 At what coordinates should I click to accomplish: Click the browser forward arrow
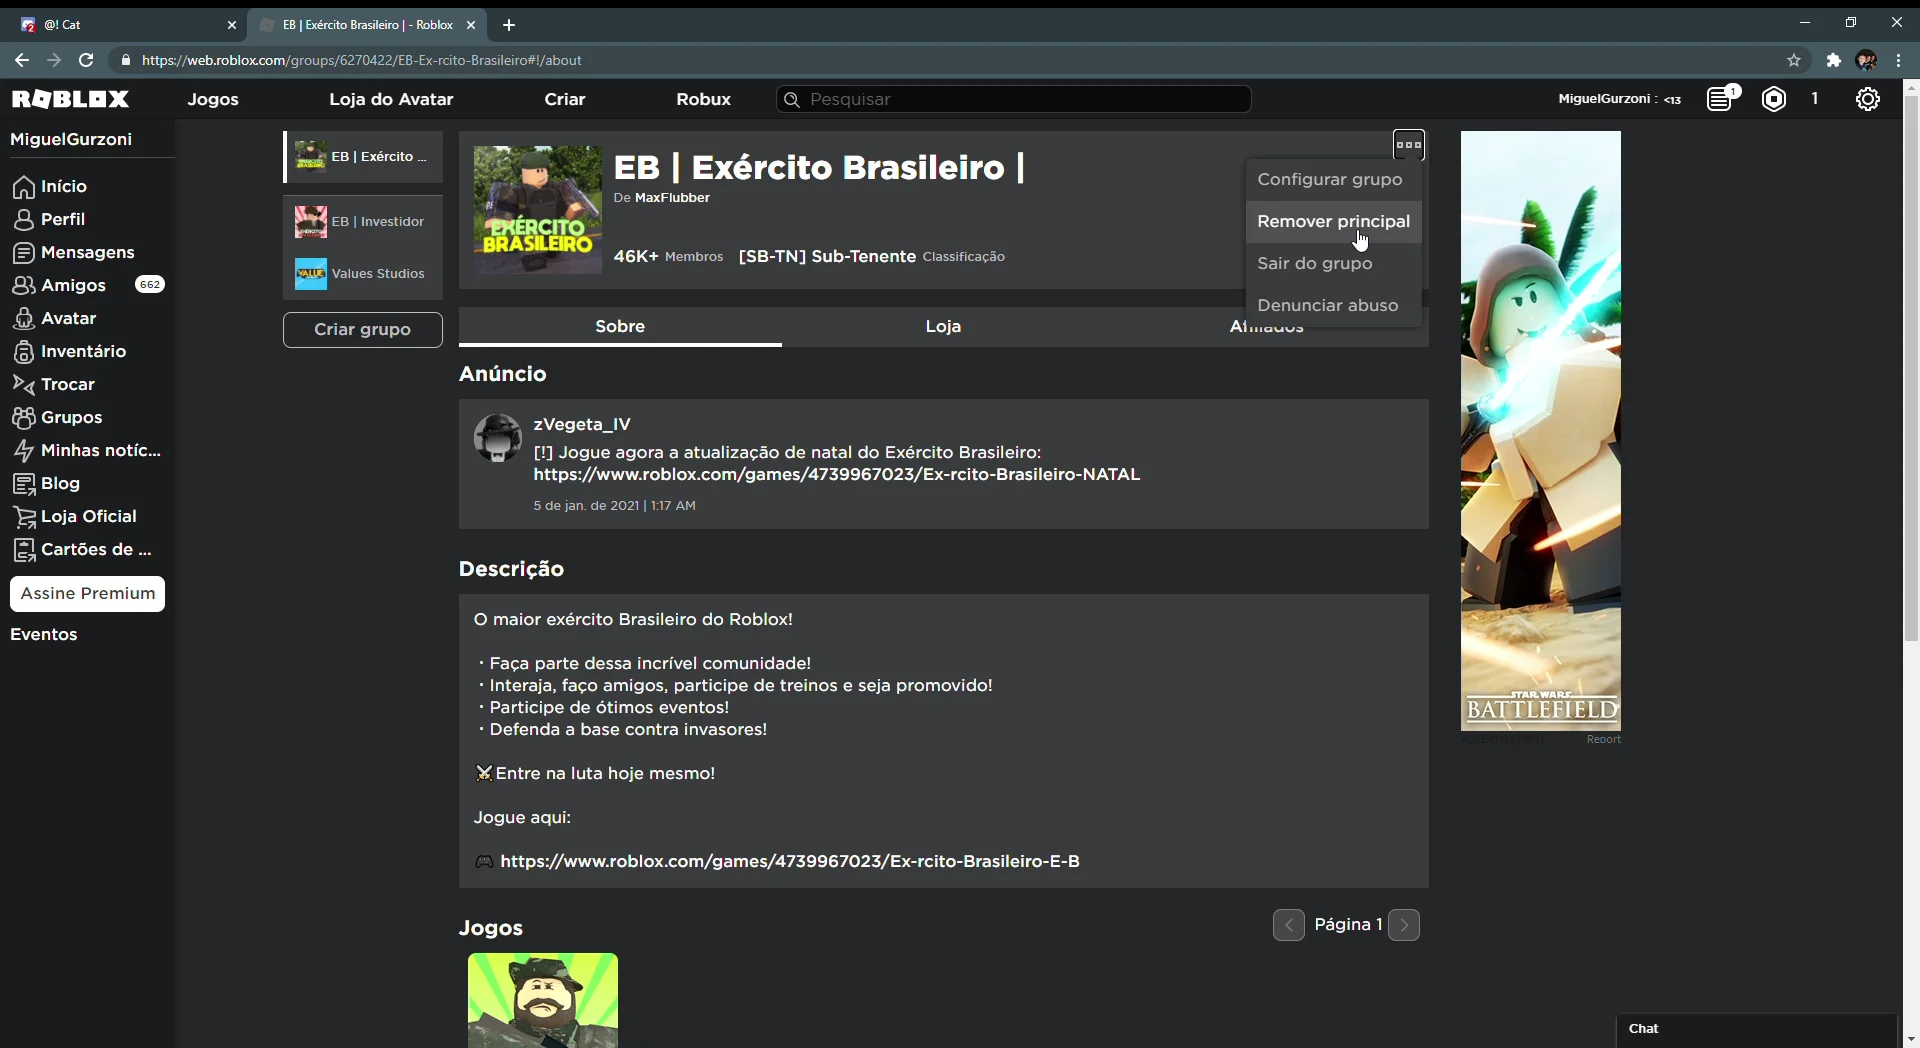coord(54,60)
